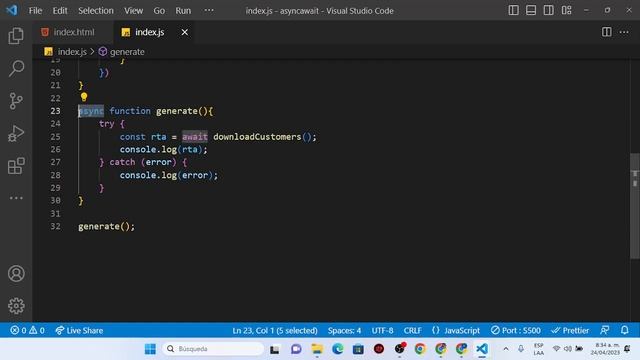Open the Accounts menu icon

(x=16, y=273)
